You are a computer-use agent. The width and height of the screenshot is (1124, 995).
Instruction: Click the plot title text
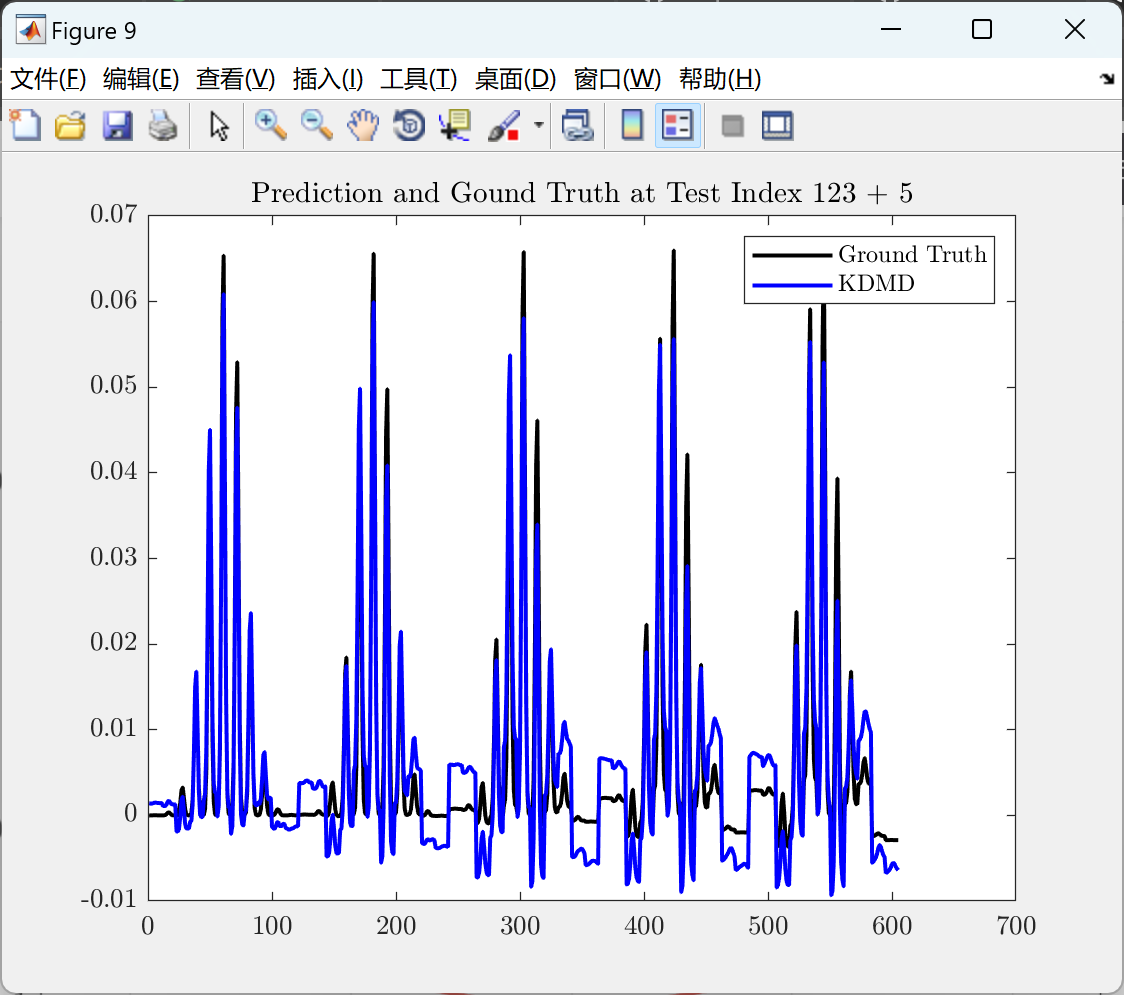581,193
